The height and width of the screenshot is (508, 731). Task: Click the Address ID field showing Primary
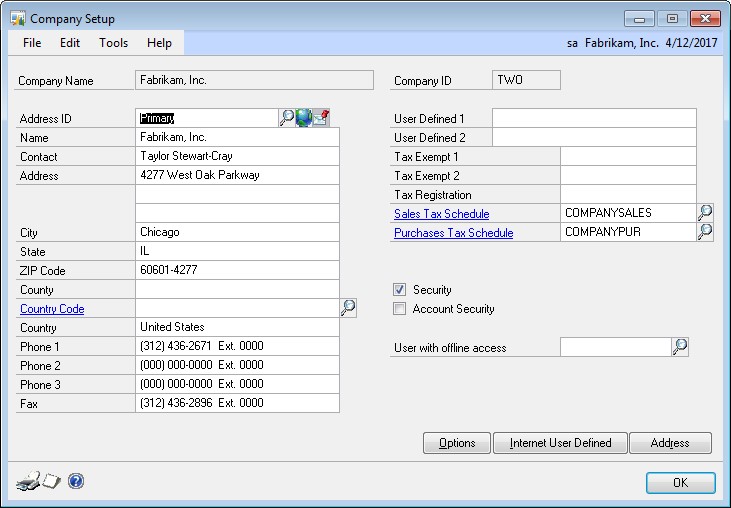click(207, 118)
